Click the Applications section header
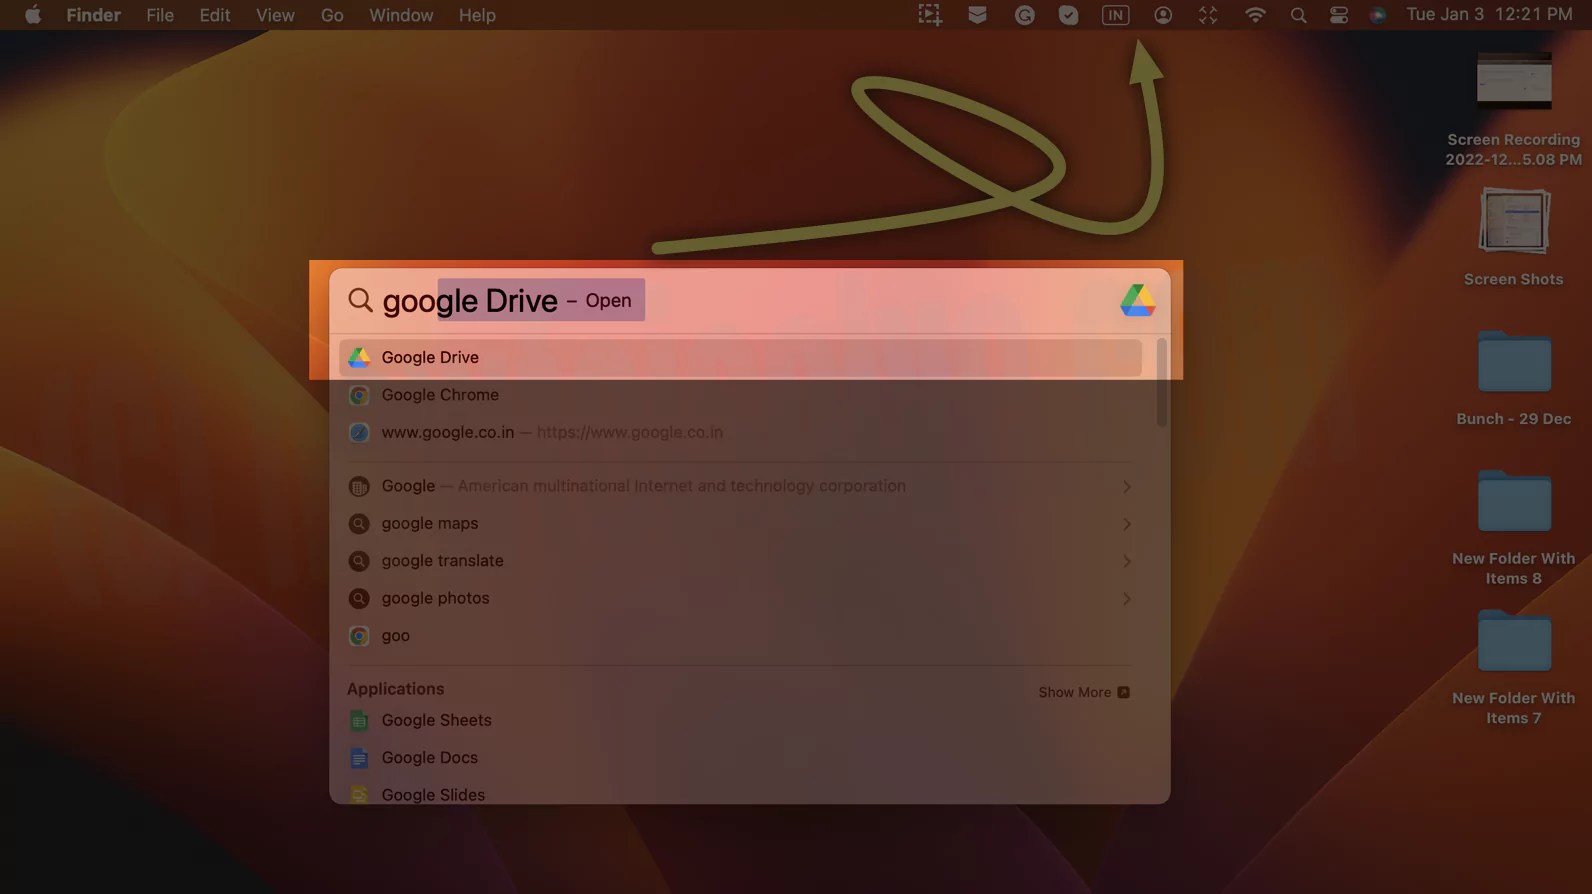1592x894 pixels. [395, 689]
